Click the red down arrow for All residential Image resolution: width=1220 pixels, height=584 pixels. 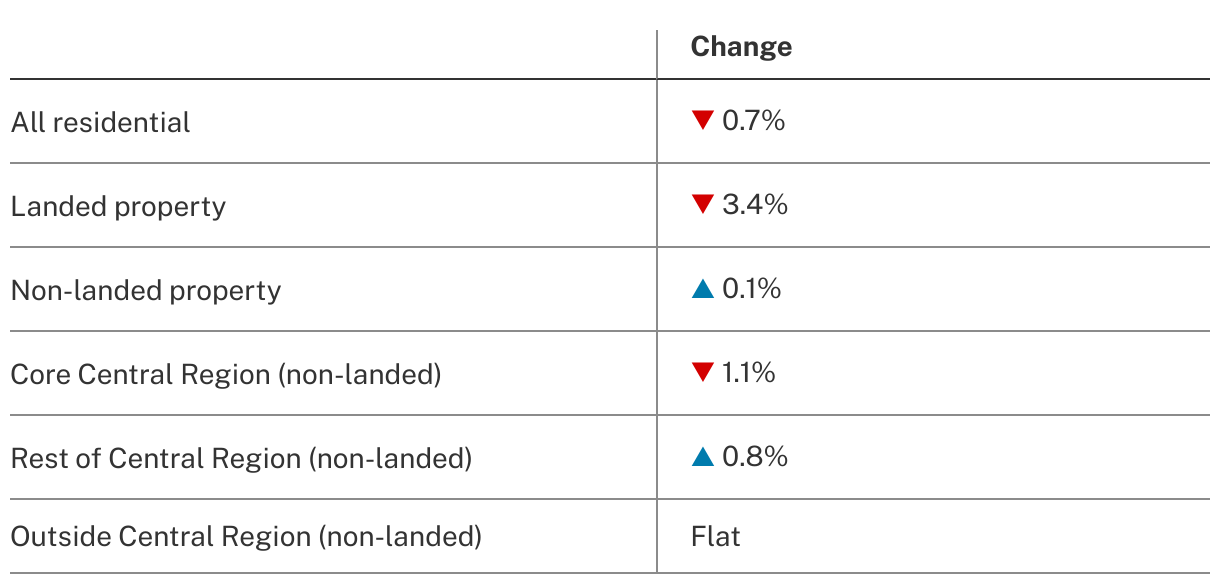(x=702, y=121)
